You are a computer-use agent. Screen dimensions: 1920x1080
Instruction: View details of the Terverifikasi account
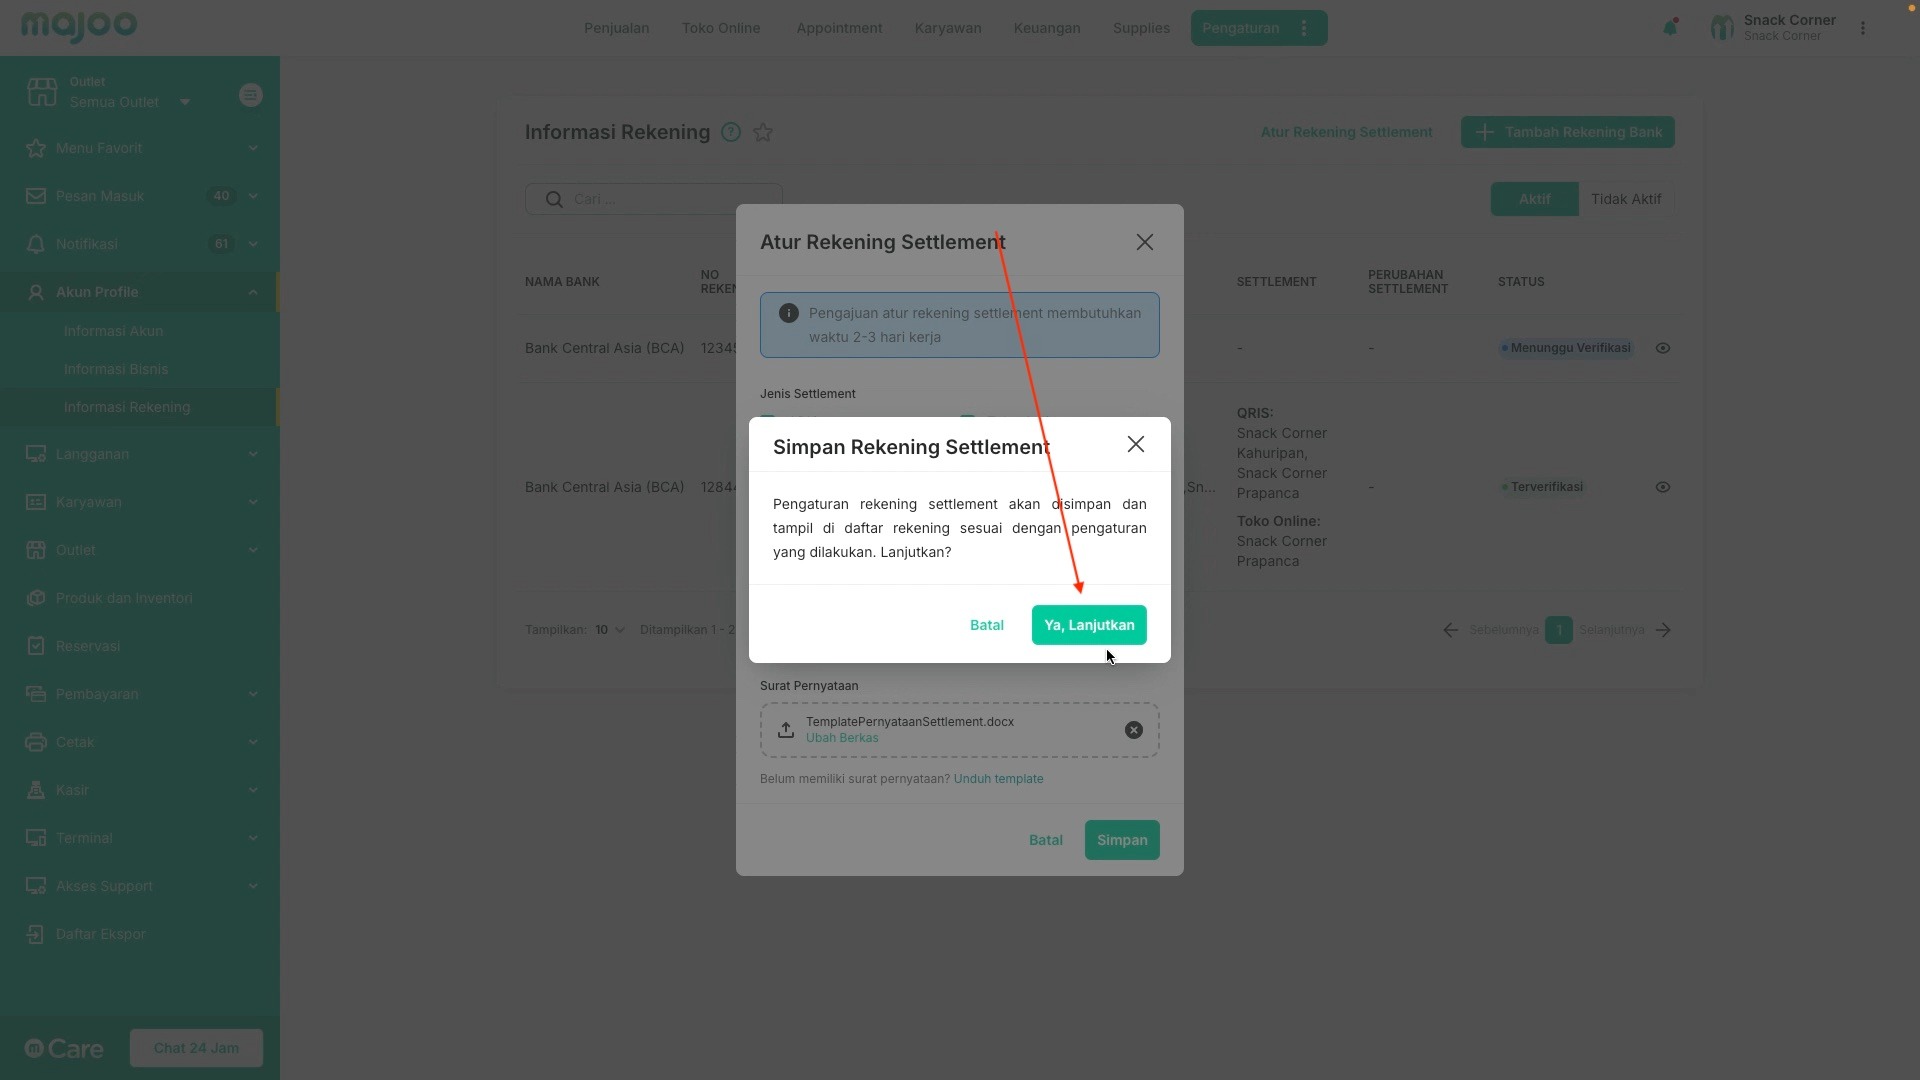[x=1662, y=487]
